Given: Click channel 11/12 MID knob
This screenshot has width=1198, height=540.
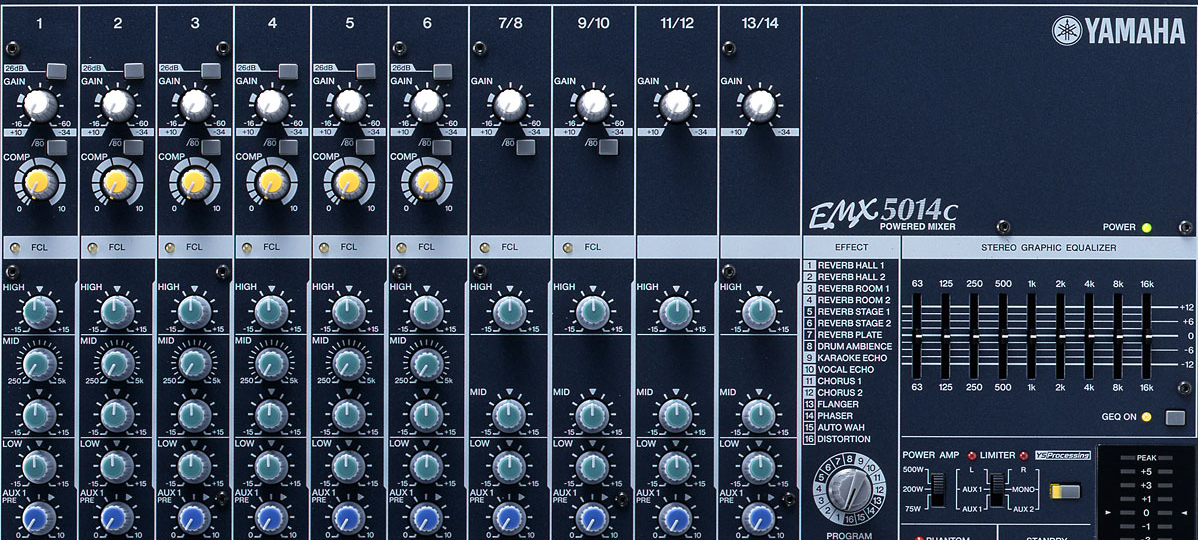Looking at the screenshot, I should click(675, 416).
